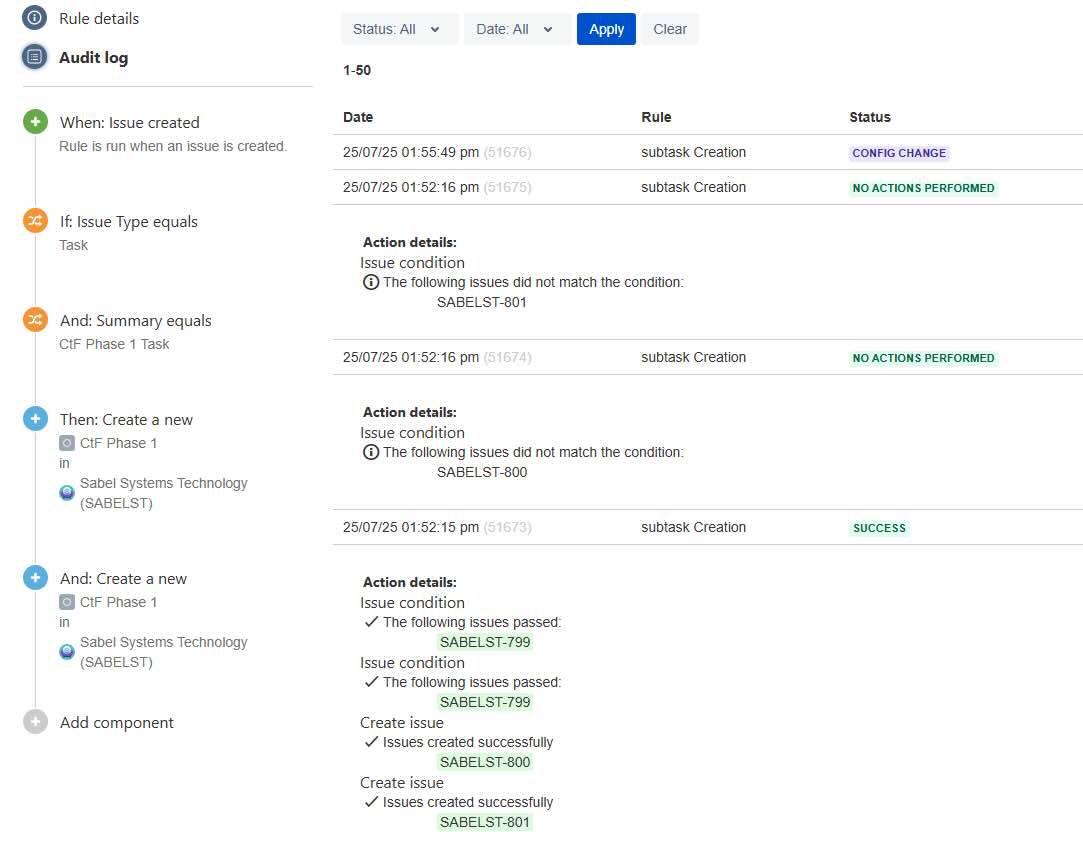Click Sabel Systems project avatar under And action
1083x858 pixels.
click(66, 651)
